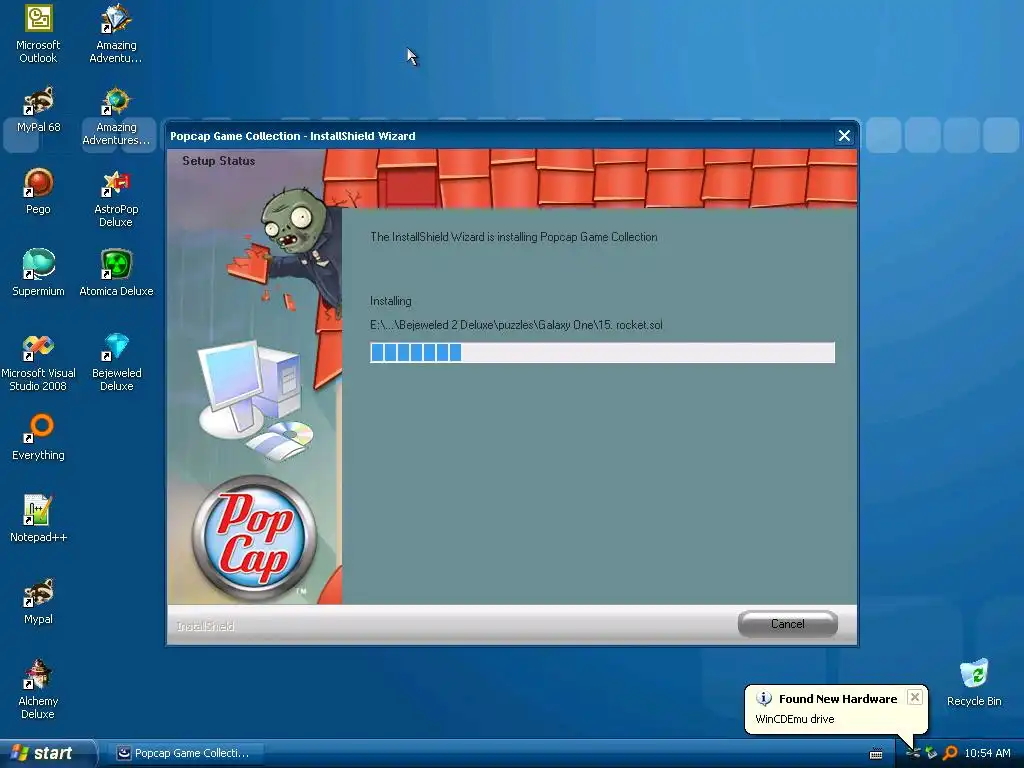Open the Supermium browser icon

[x=38, y=273]
